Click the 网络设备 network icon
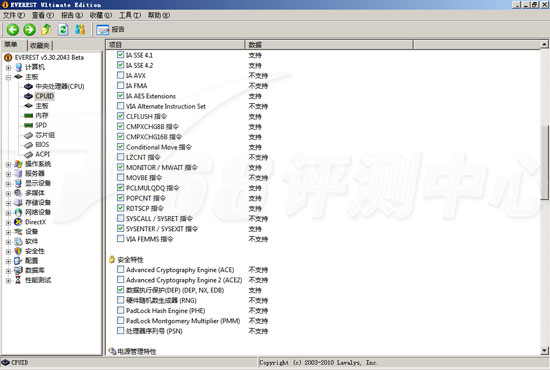This screenshot has height=370, width=550. (18, 212)
